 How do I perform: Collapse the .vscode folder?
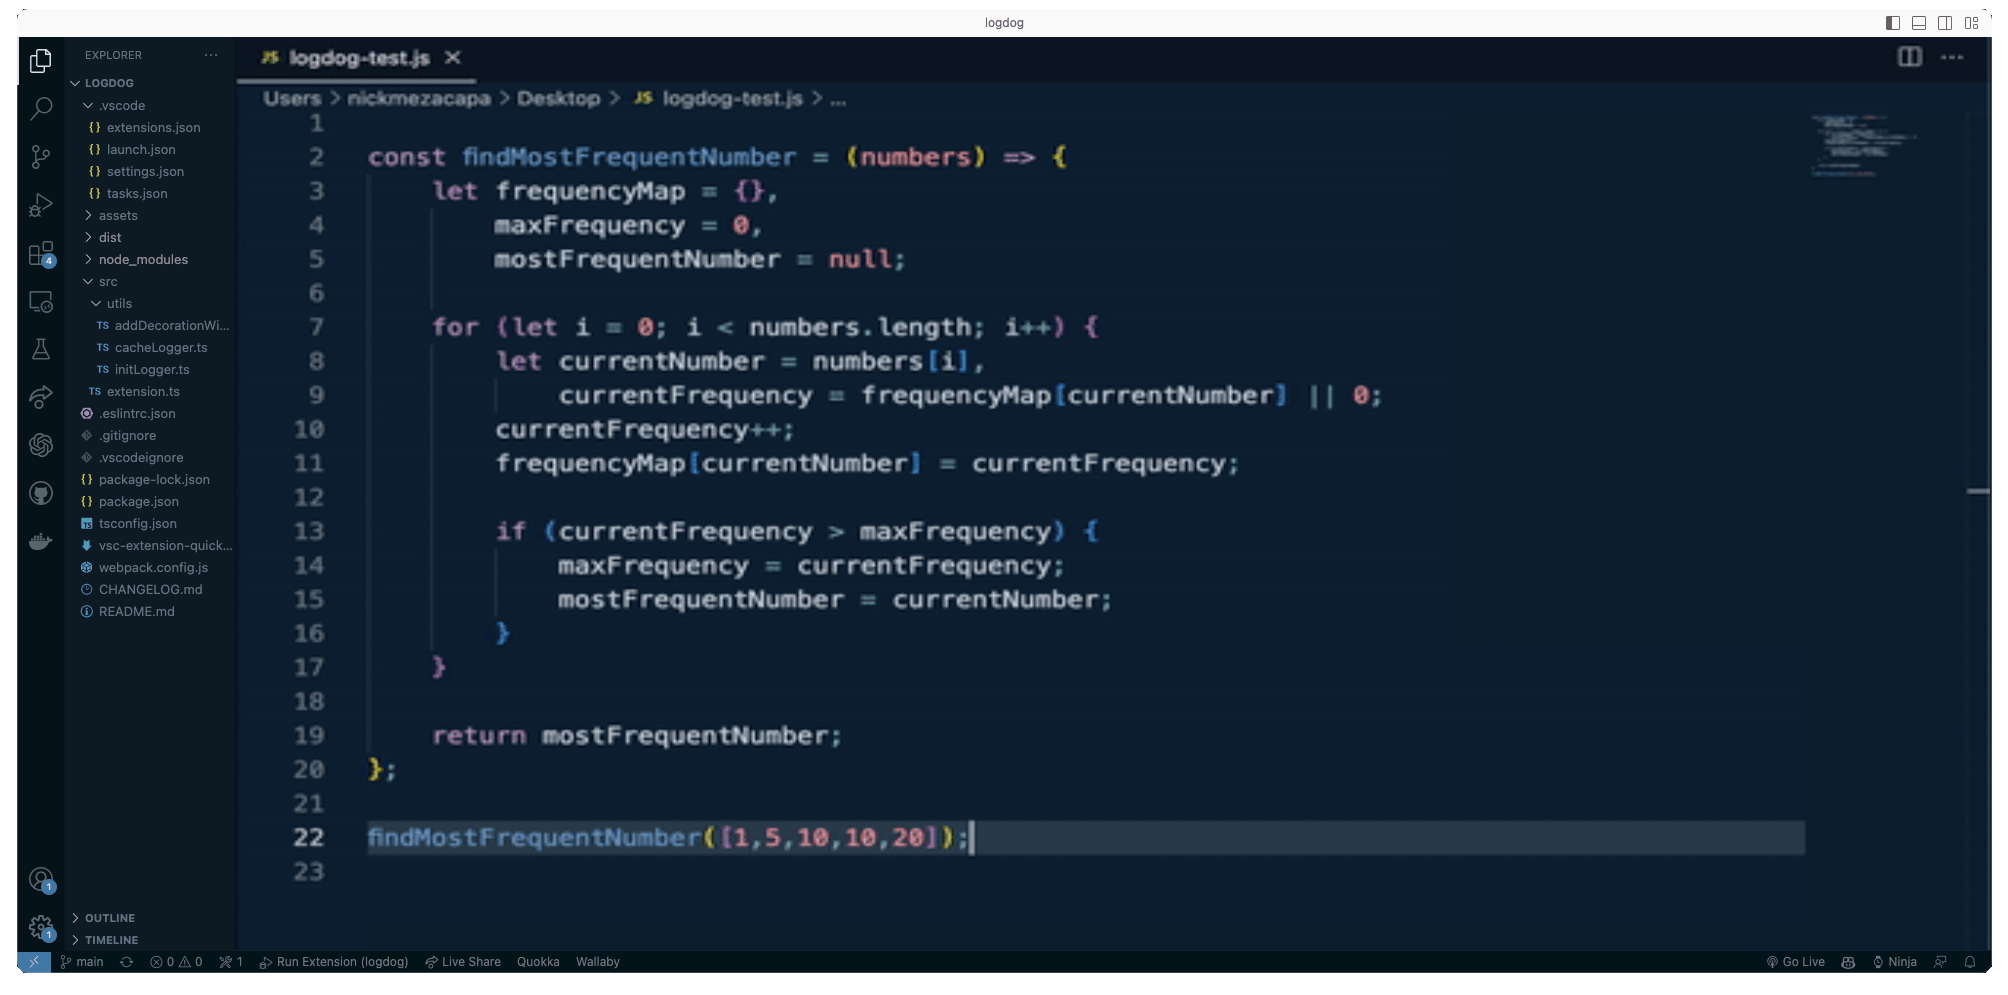(122, 105)
